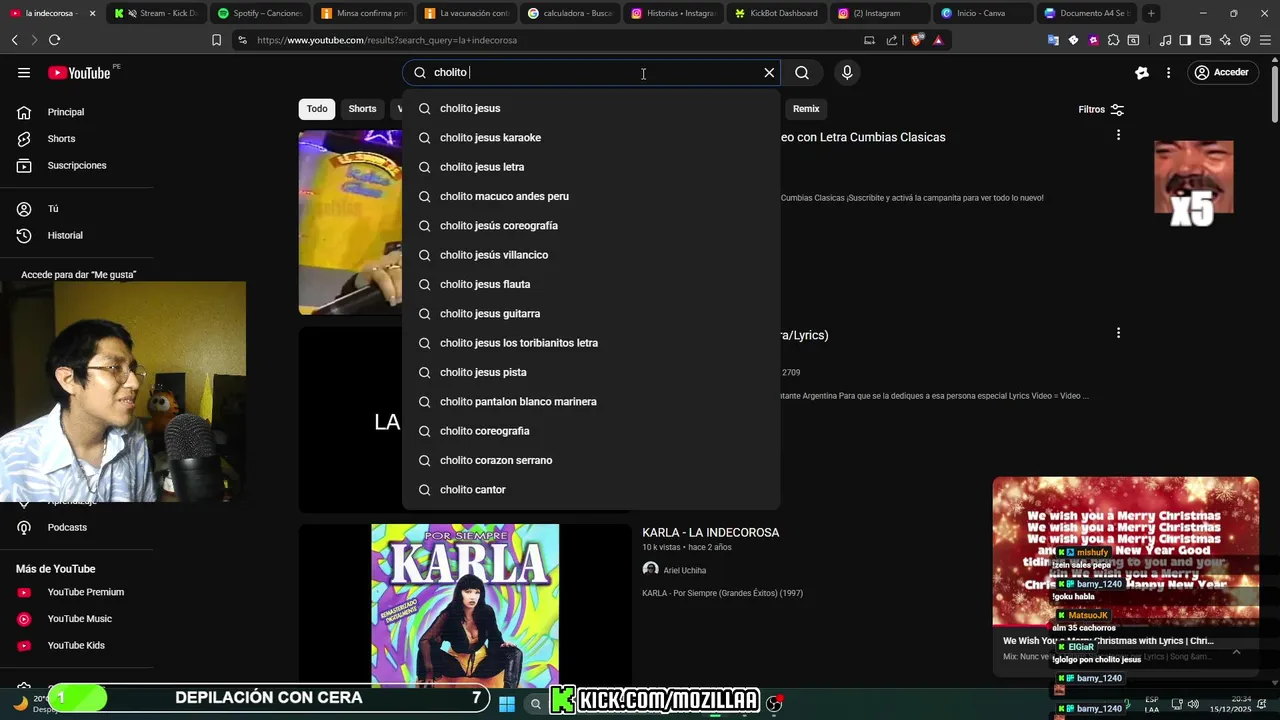
Task: Open the browser share icon
Action: click(x=892, y=40)
